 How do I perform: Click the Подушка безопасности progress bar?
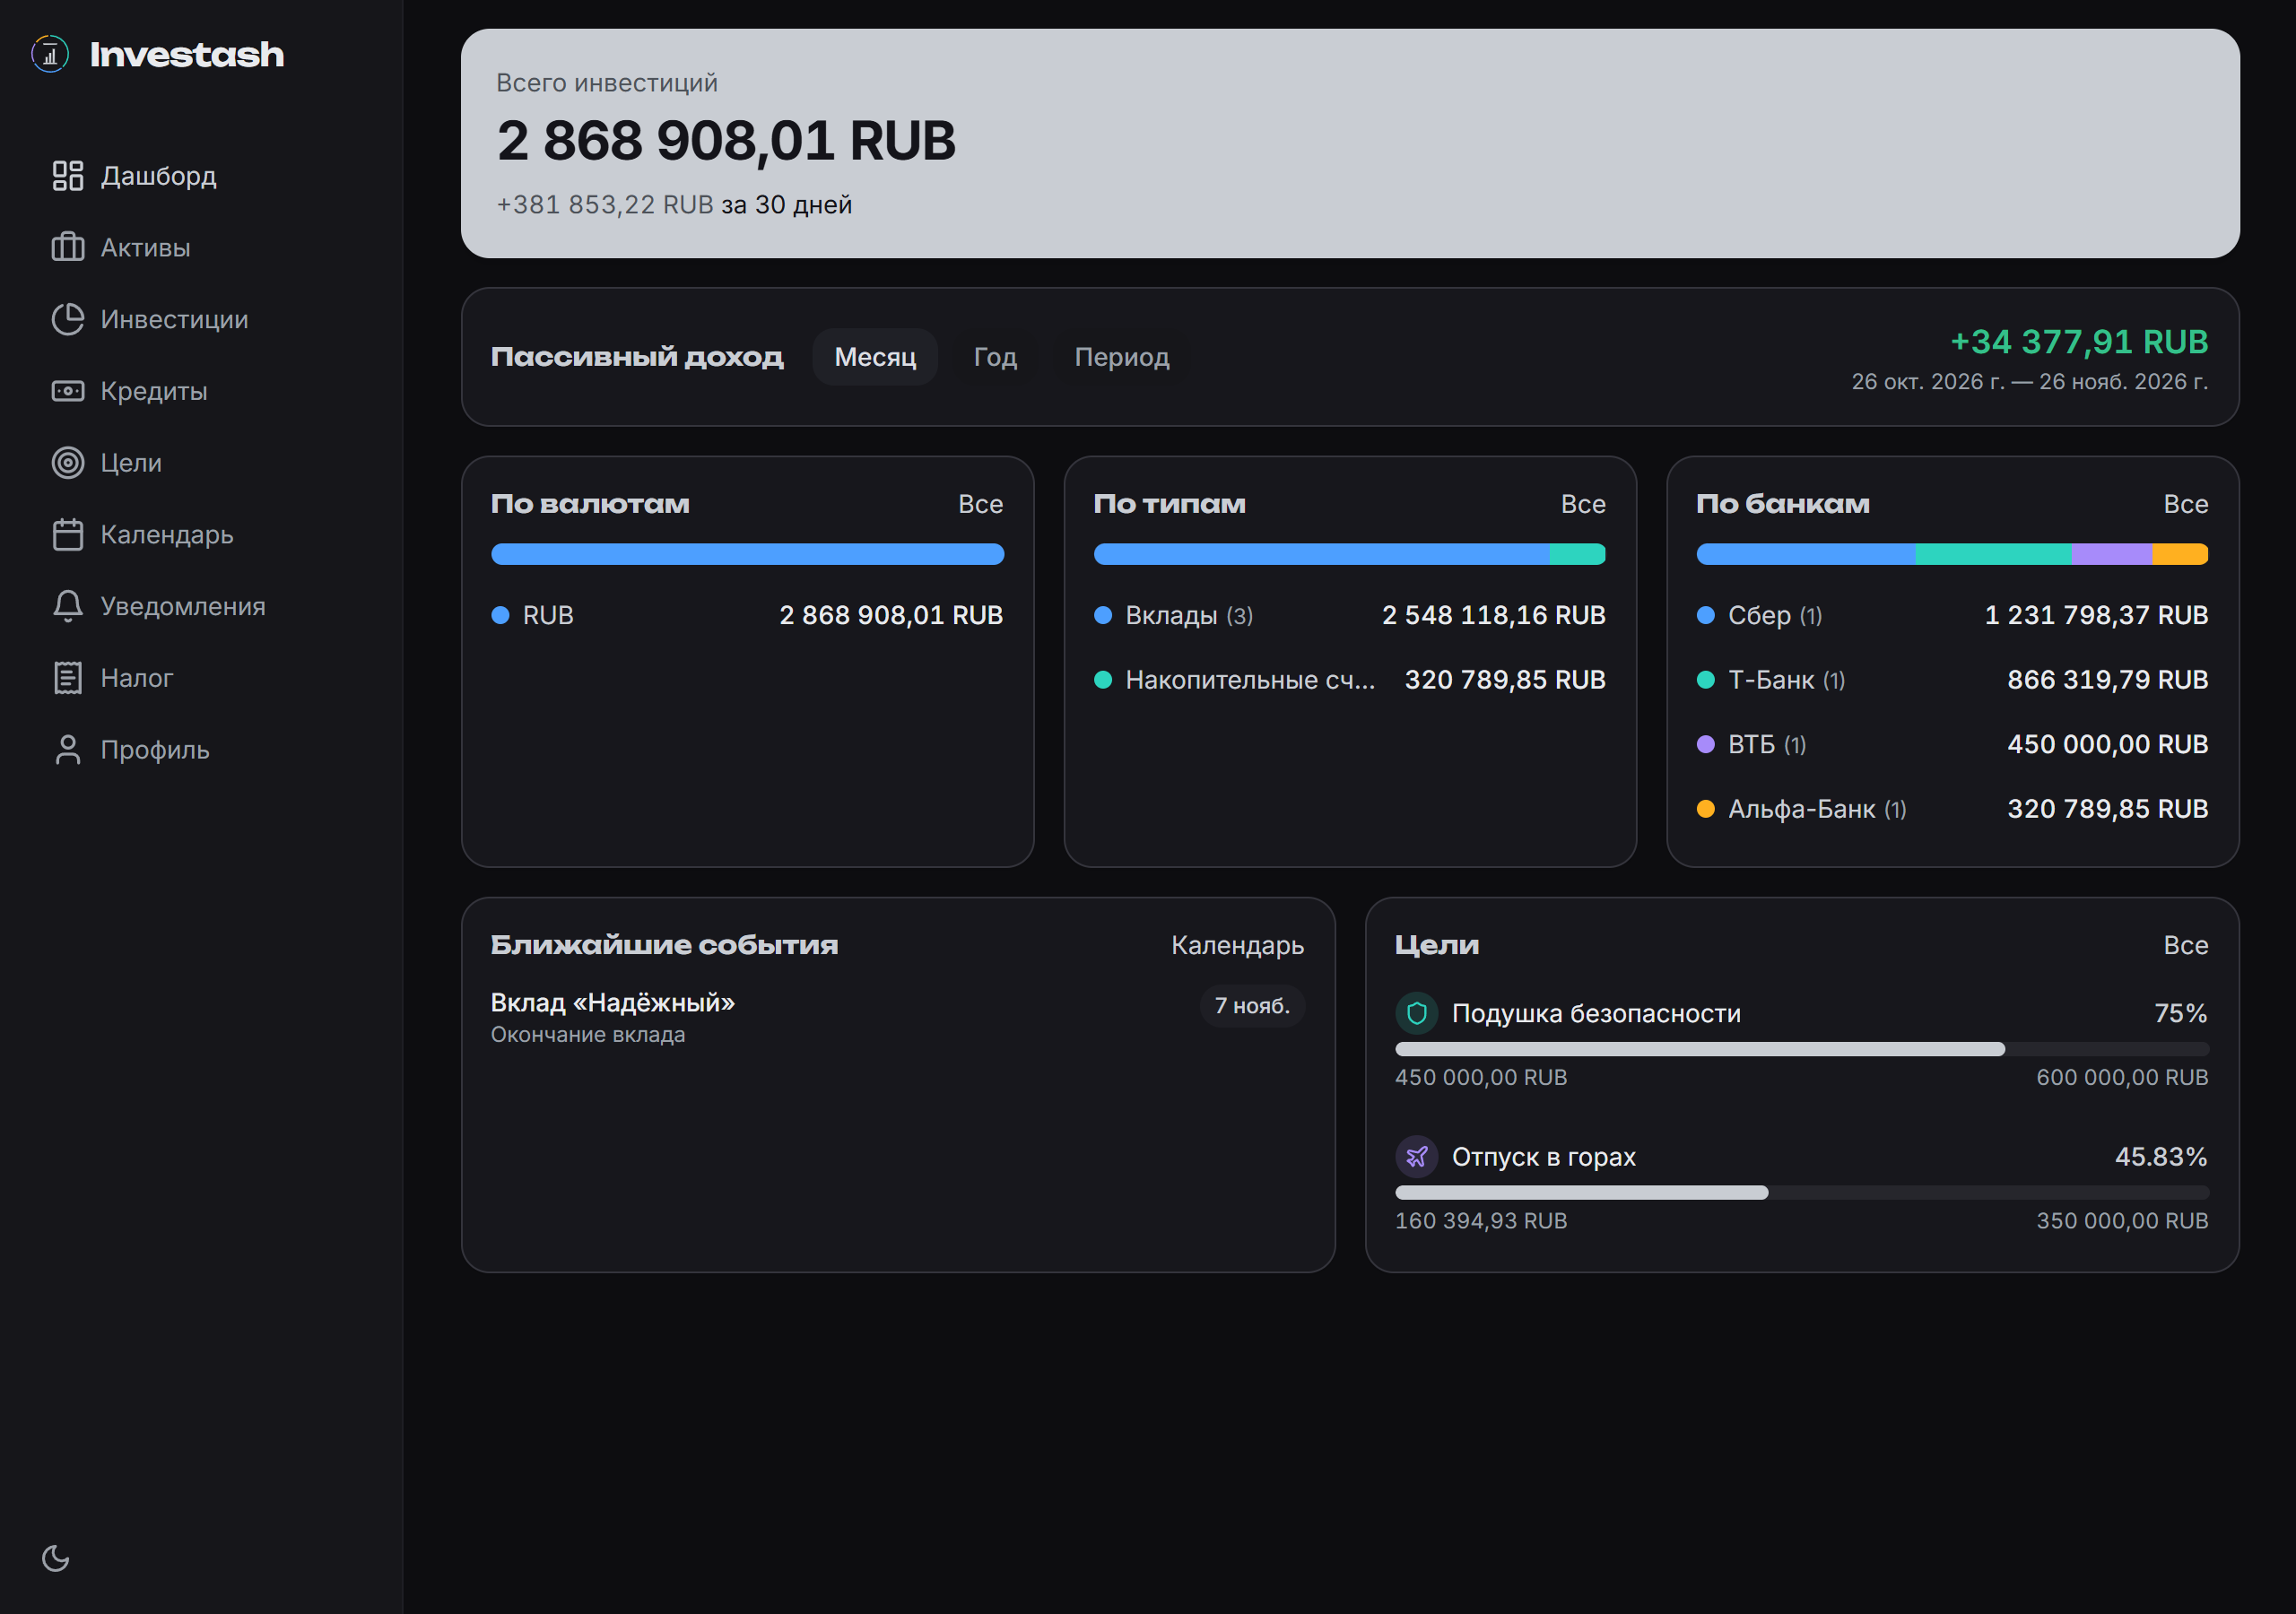(x=1802, y=1049)
